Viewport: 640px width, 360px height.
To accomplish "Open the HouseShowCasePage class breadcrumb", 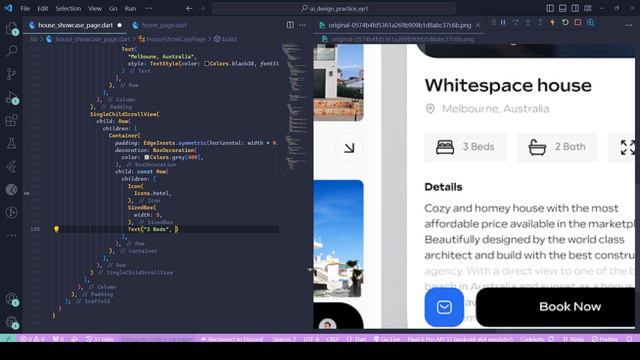I will (172, 39).
